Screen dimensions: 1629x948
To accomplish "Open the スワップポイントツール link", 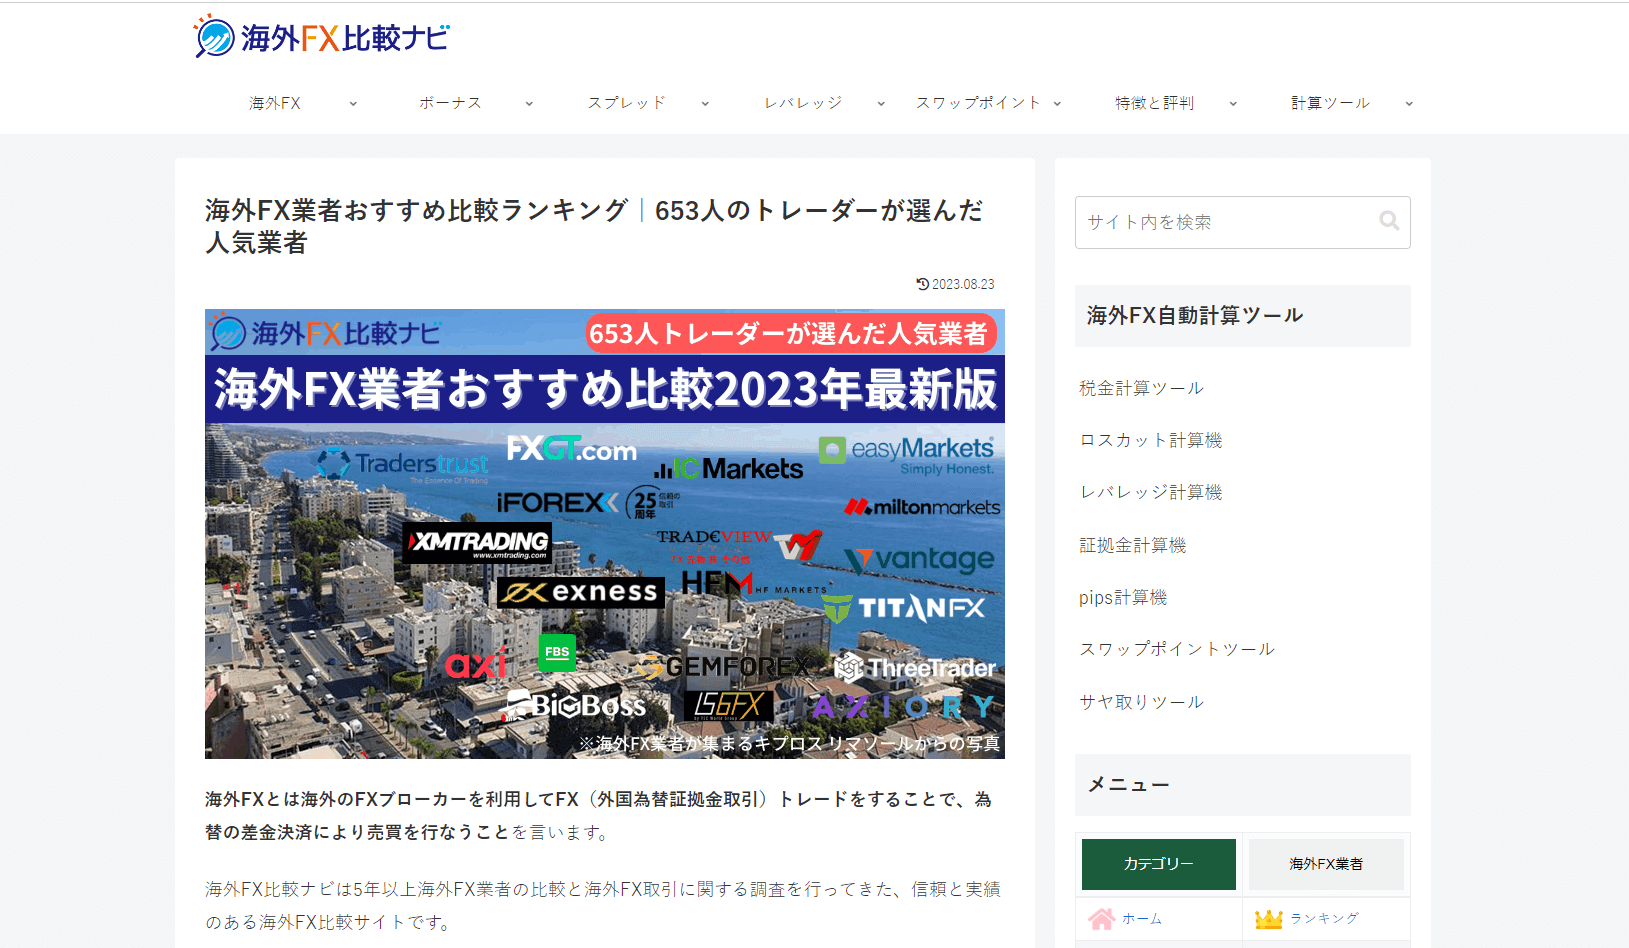I will (x=1177, y=649).
